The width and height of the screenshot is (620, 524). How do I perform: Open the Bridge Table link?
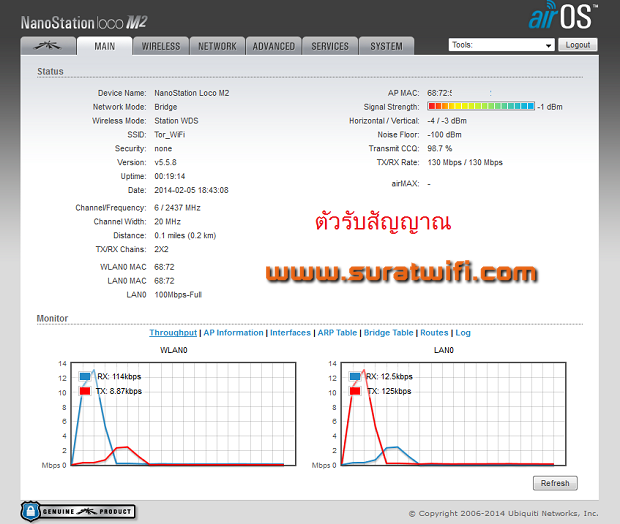point(388,333)
